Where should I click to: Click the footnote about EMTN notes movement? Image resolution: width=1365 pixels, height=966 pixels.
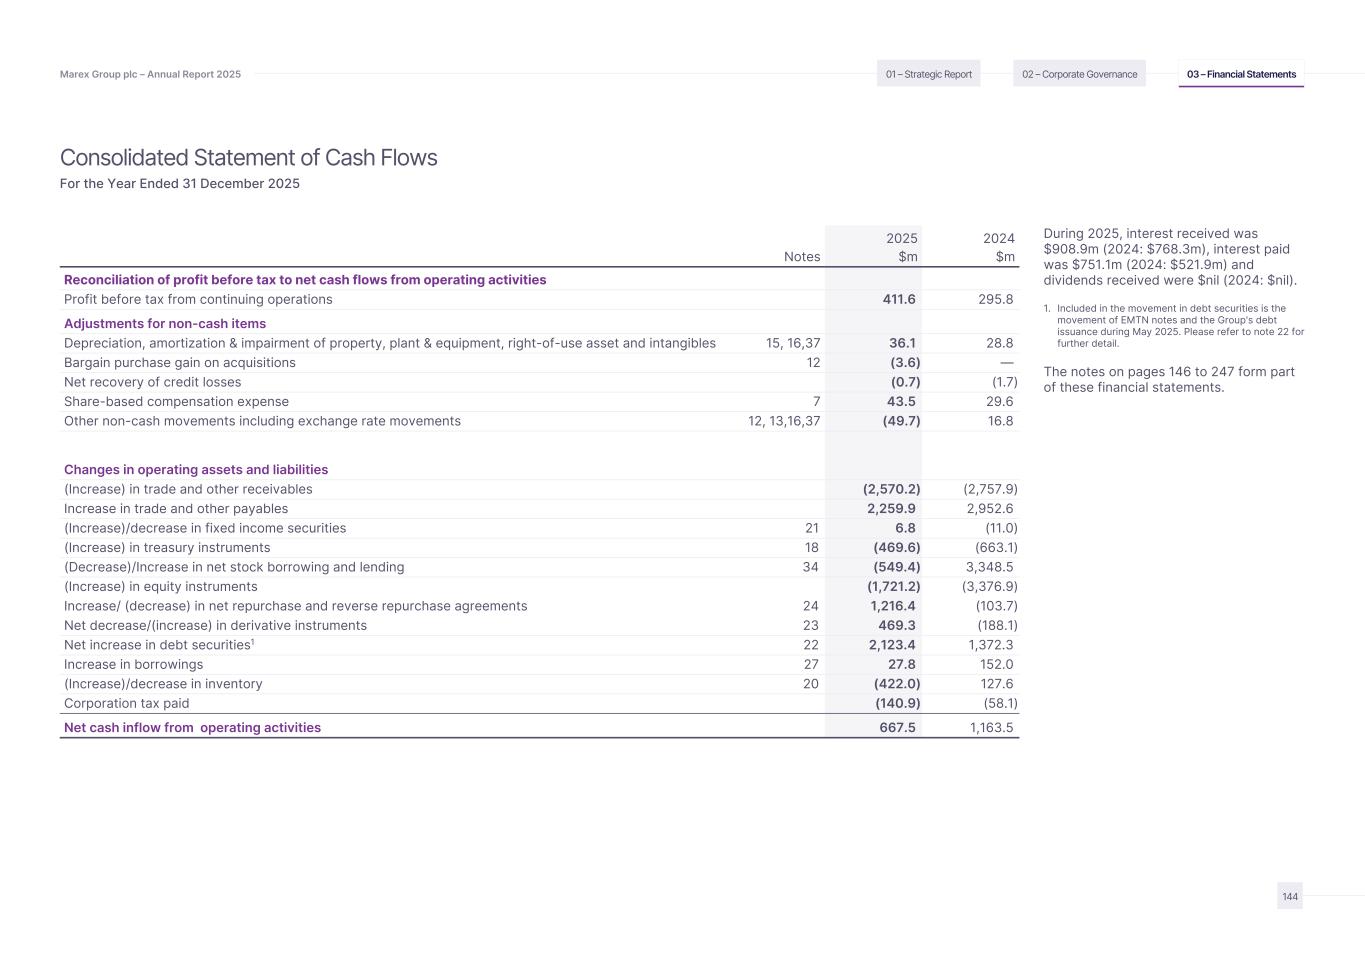[x=1180, y=326]
